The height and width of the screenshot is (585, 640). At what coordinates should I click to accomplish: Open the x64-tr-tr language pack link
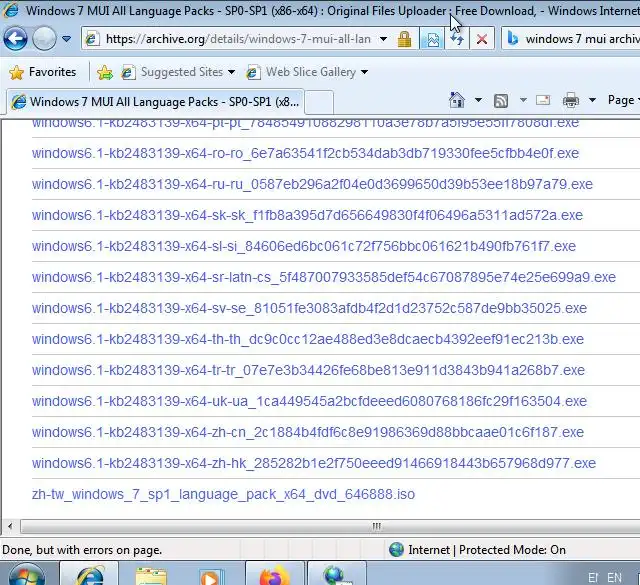pyautogui.click(x=308, y=370)
